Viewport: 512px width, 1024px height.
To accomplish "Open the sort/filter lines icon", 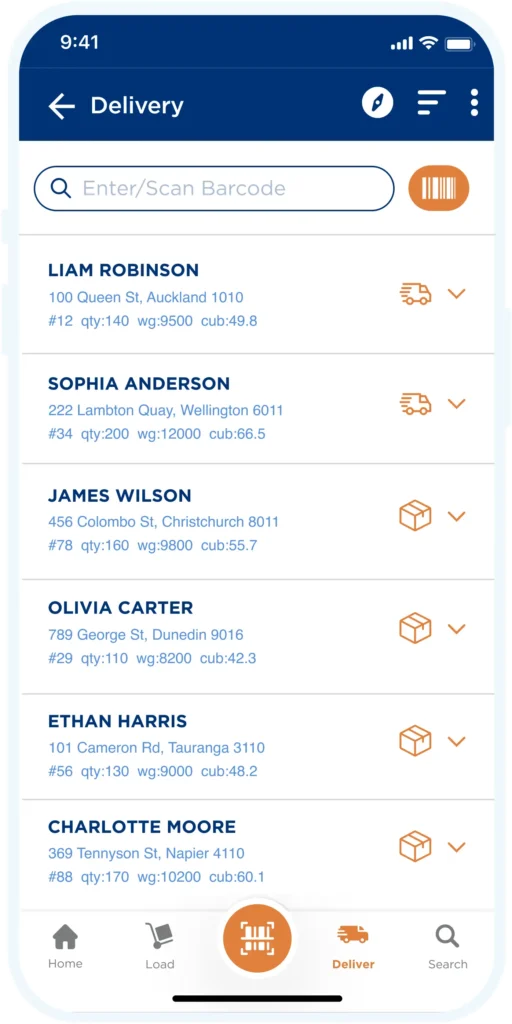I will tap(431, 103).
